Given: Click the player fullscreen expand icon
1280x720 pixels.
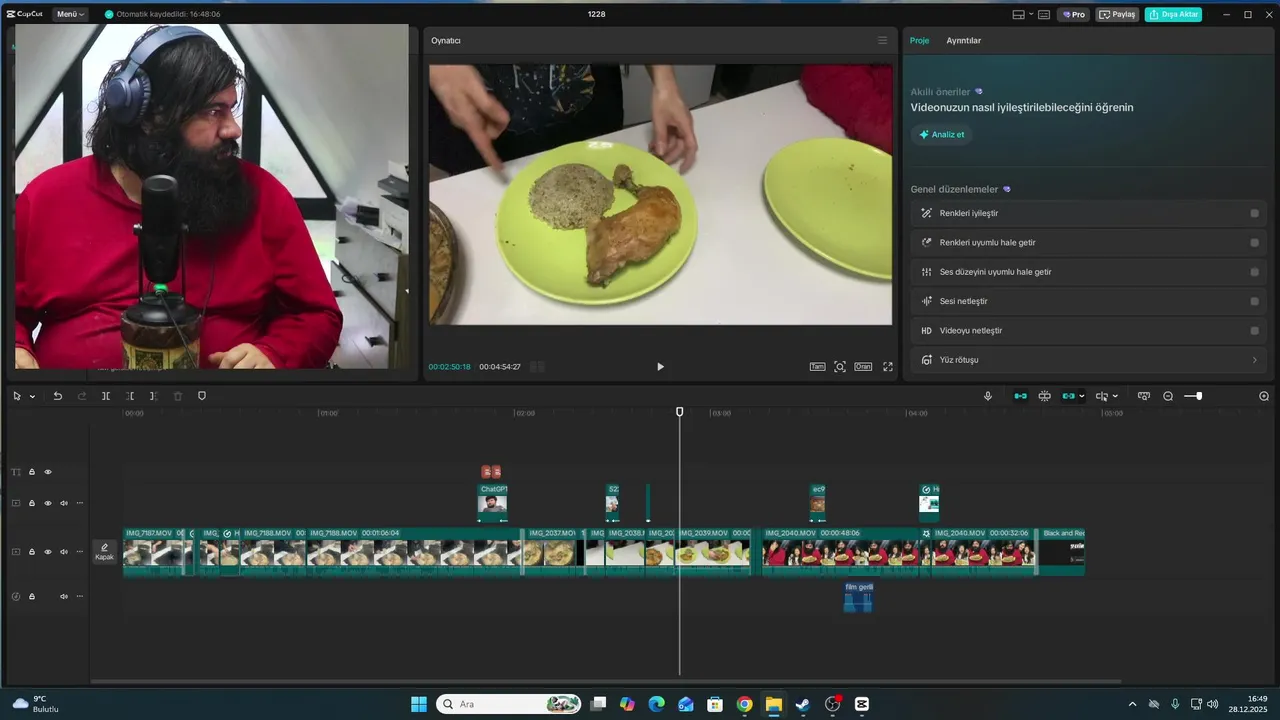Looking at the screenshot, I should point(887,367).
